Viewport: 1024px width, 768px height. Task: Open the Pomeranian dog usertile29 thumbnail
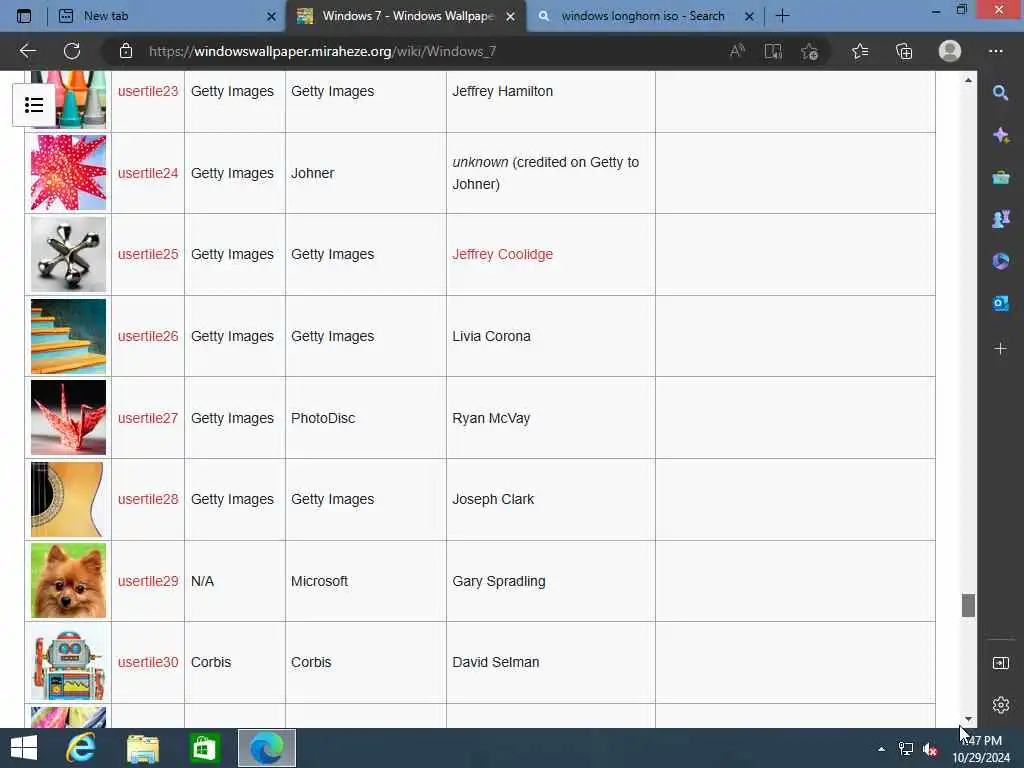point(68,581)
